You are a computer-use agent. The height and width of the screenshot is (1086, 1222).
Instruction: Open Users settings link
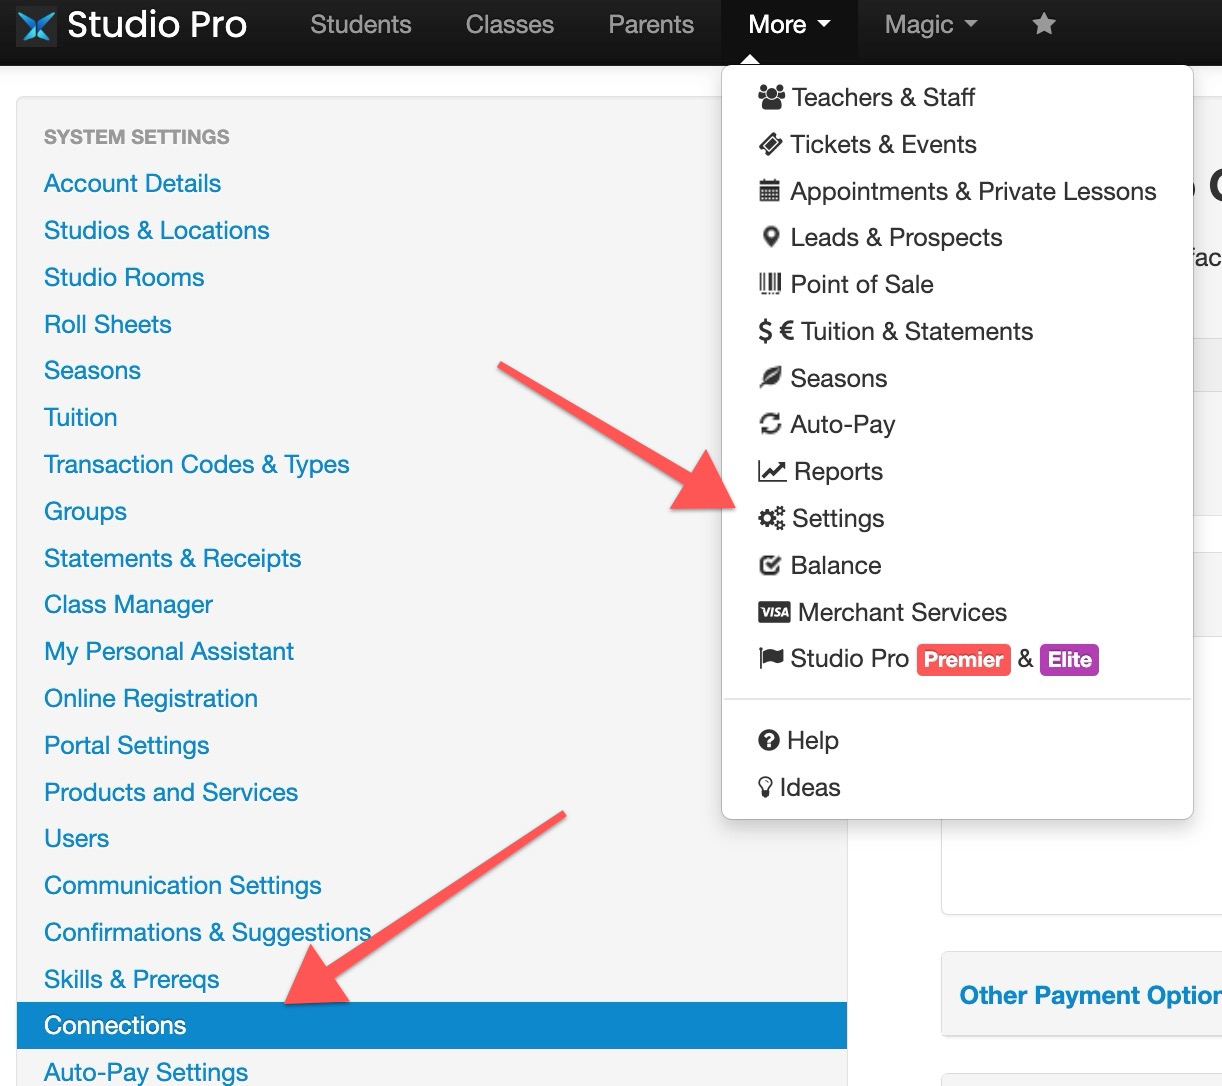(x=77, y=838)
